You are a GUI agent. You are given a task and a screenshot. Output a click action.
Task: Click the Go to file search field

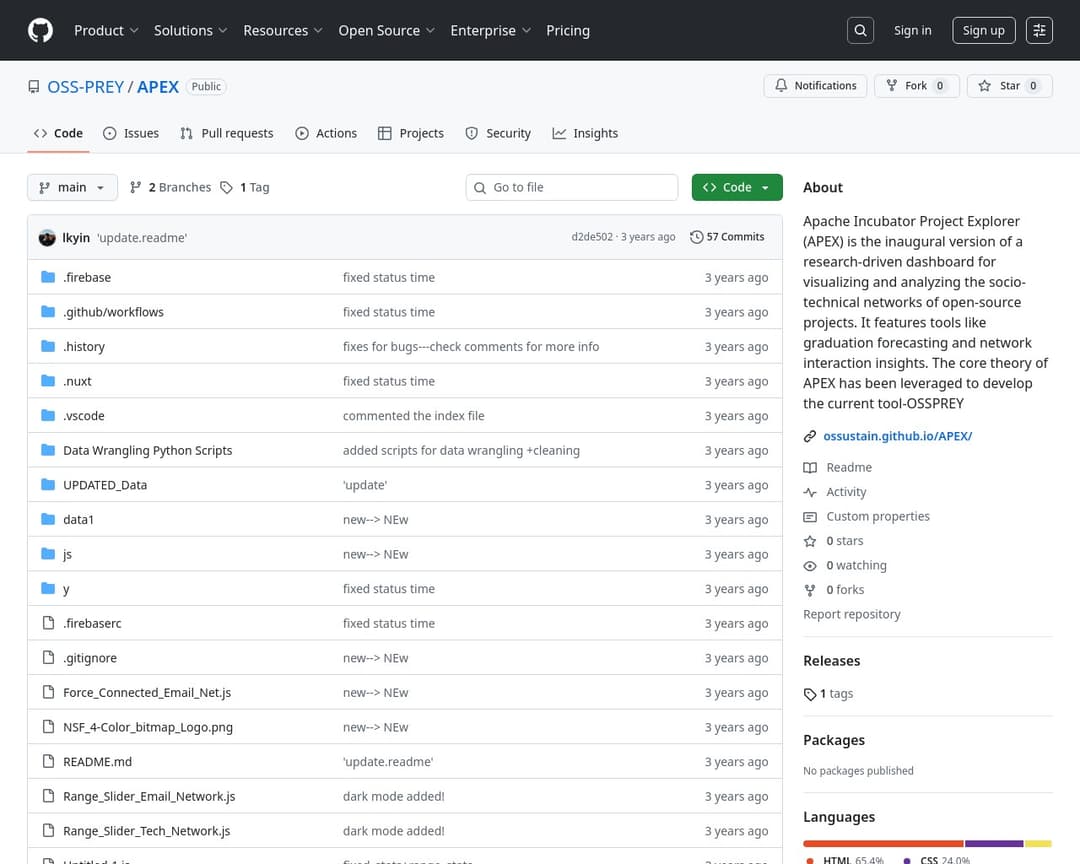580,187
